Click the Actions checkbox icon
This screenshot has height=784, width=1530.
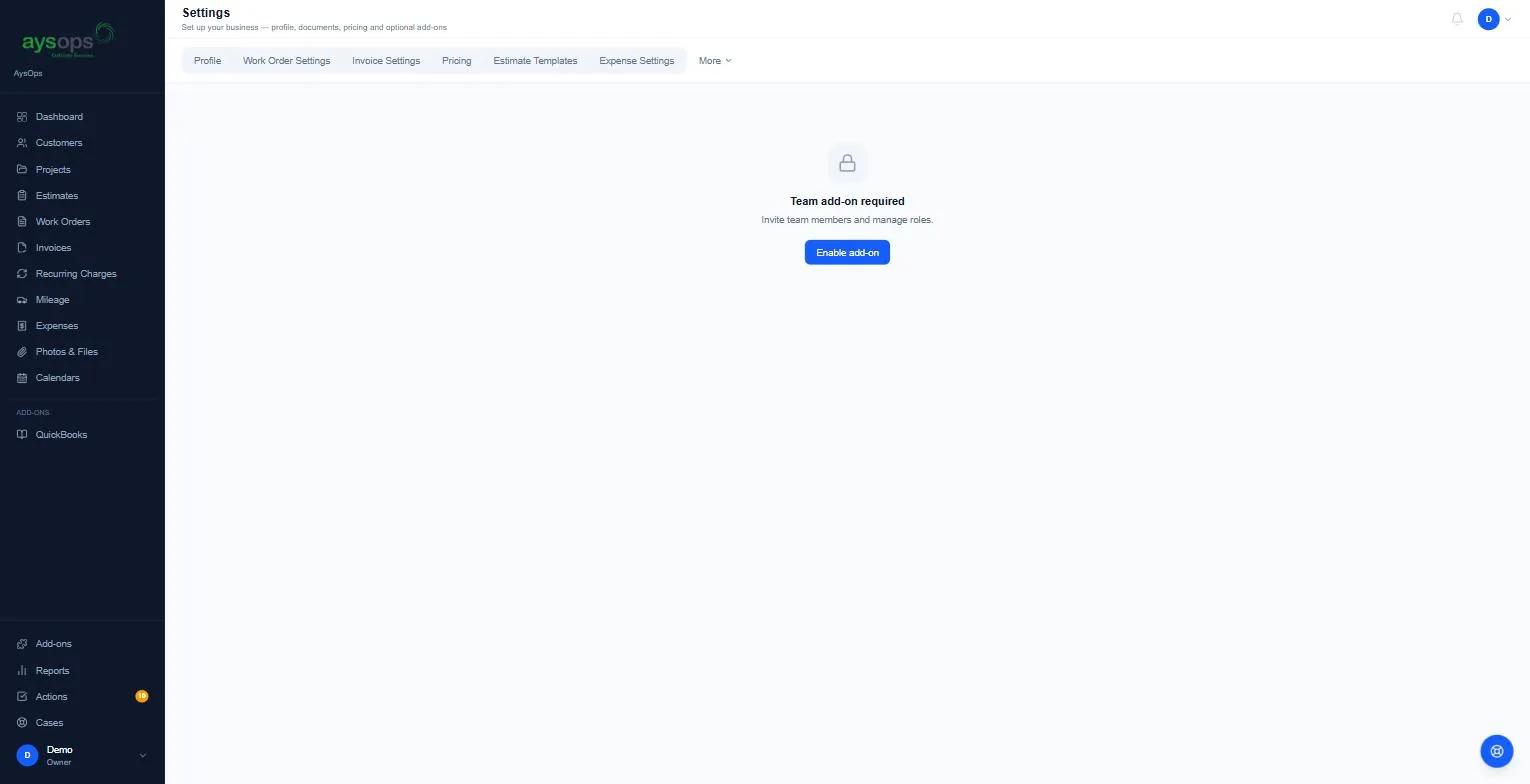pyautogui.click(x=22, y=697)
